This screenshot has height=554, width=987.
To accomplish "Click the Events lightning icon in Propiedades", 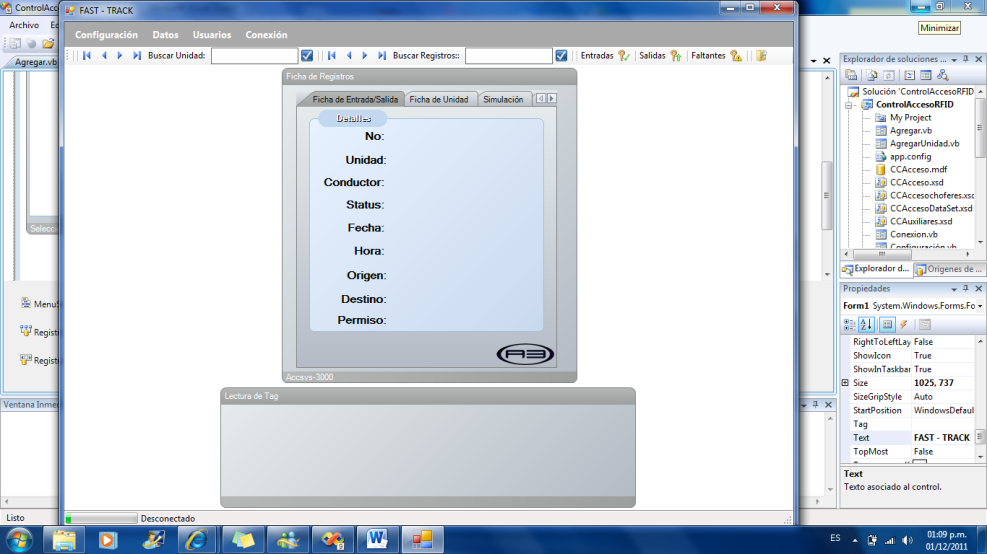I will 903,324.
